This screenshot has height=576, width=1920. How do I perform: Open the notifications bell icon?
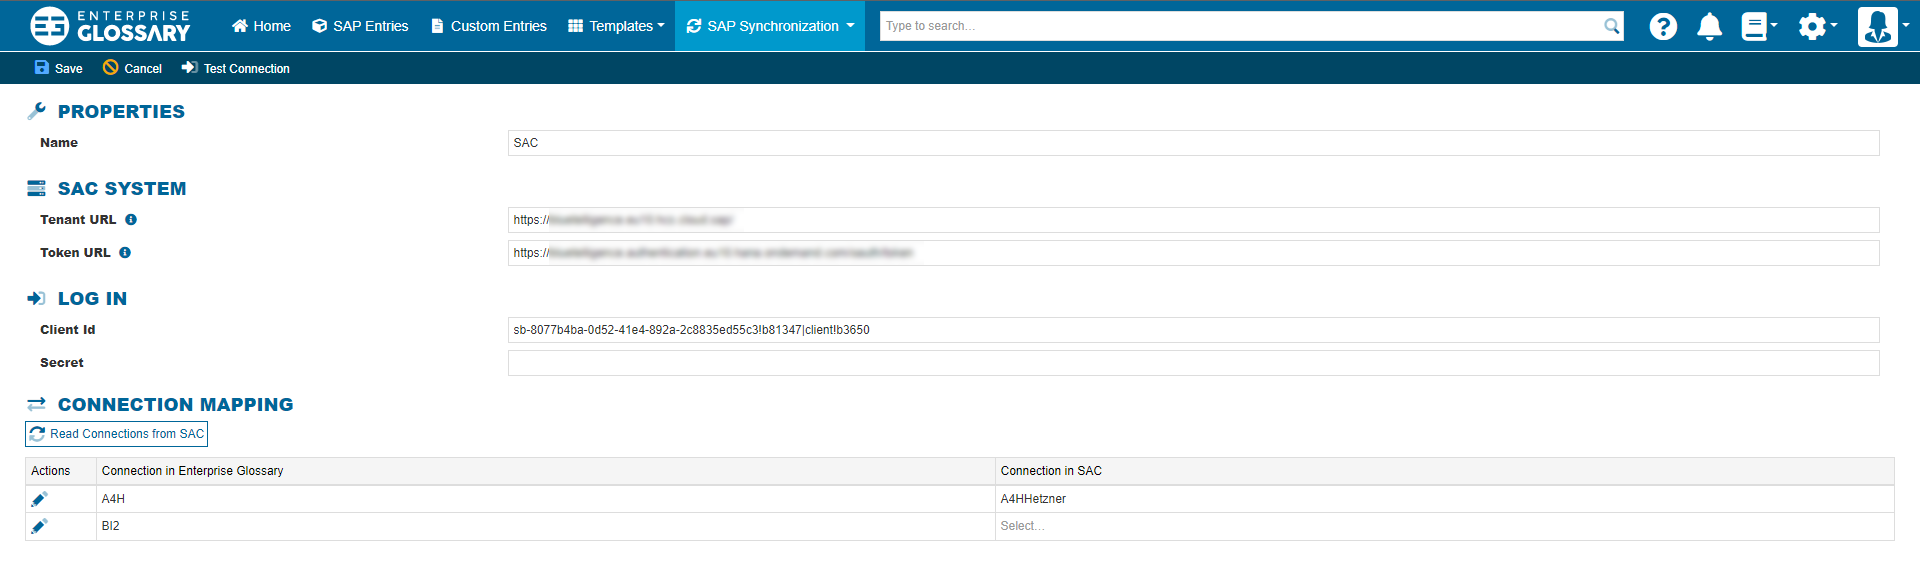click(1709, 26)
